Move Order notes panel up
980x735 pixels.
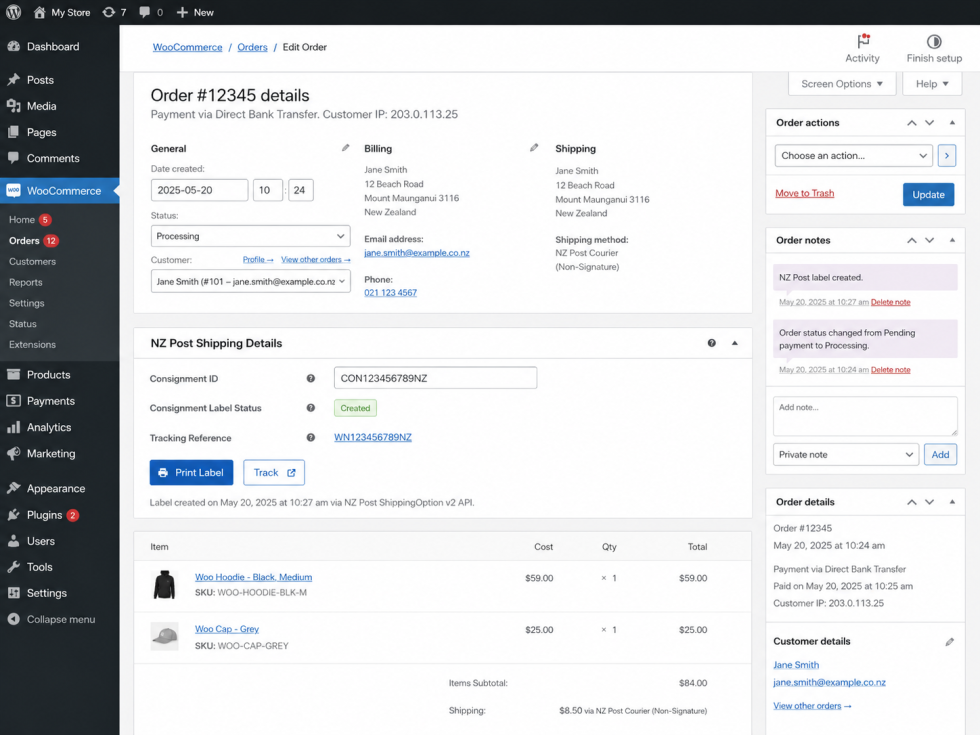912,241
